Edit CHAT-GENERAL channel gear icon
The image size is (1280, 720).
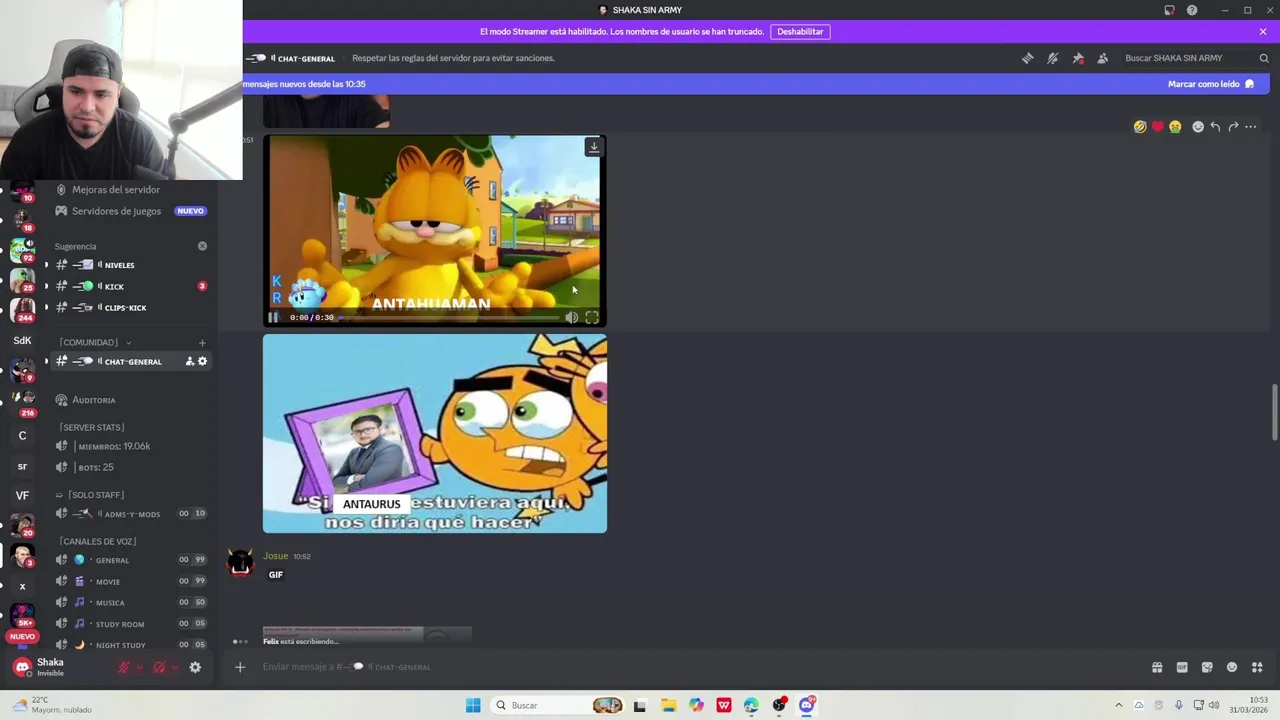202,361
